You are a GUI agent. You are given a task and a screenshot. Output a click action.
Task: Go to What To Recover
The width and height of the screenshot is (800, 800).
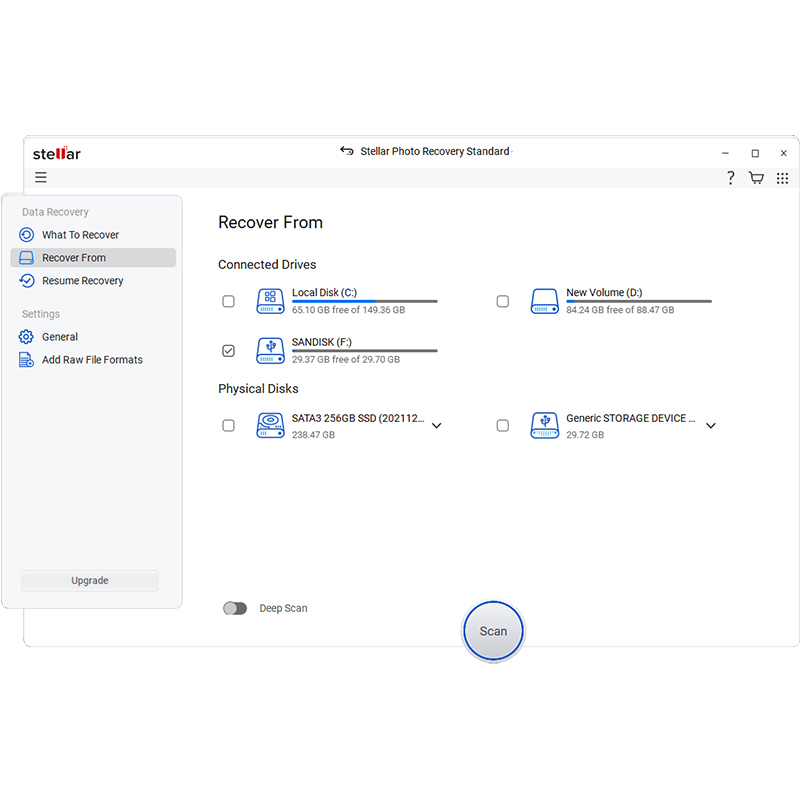[x=80, y=235]
